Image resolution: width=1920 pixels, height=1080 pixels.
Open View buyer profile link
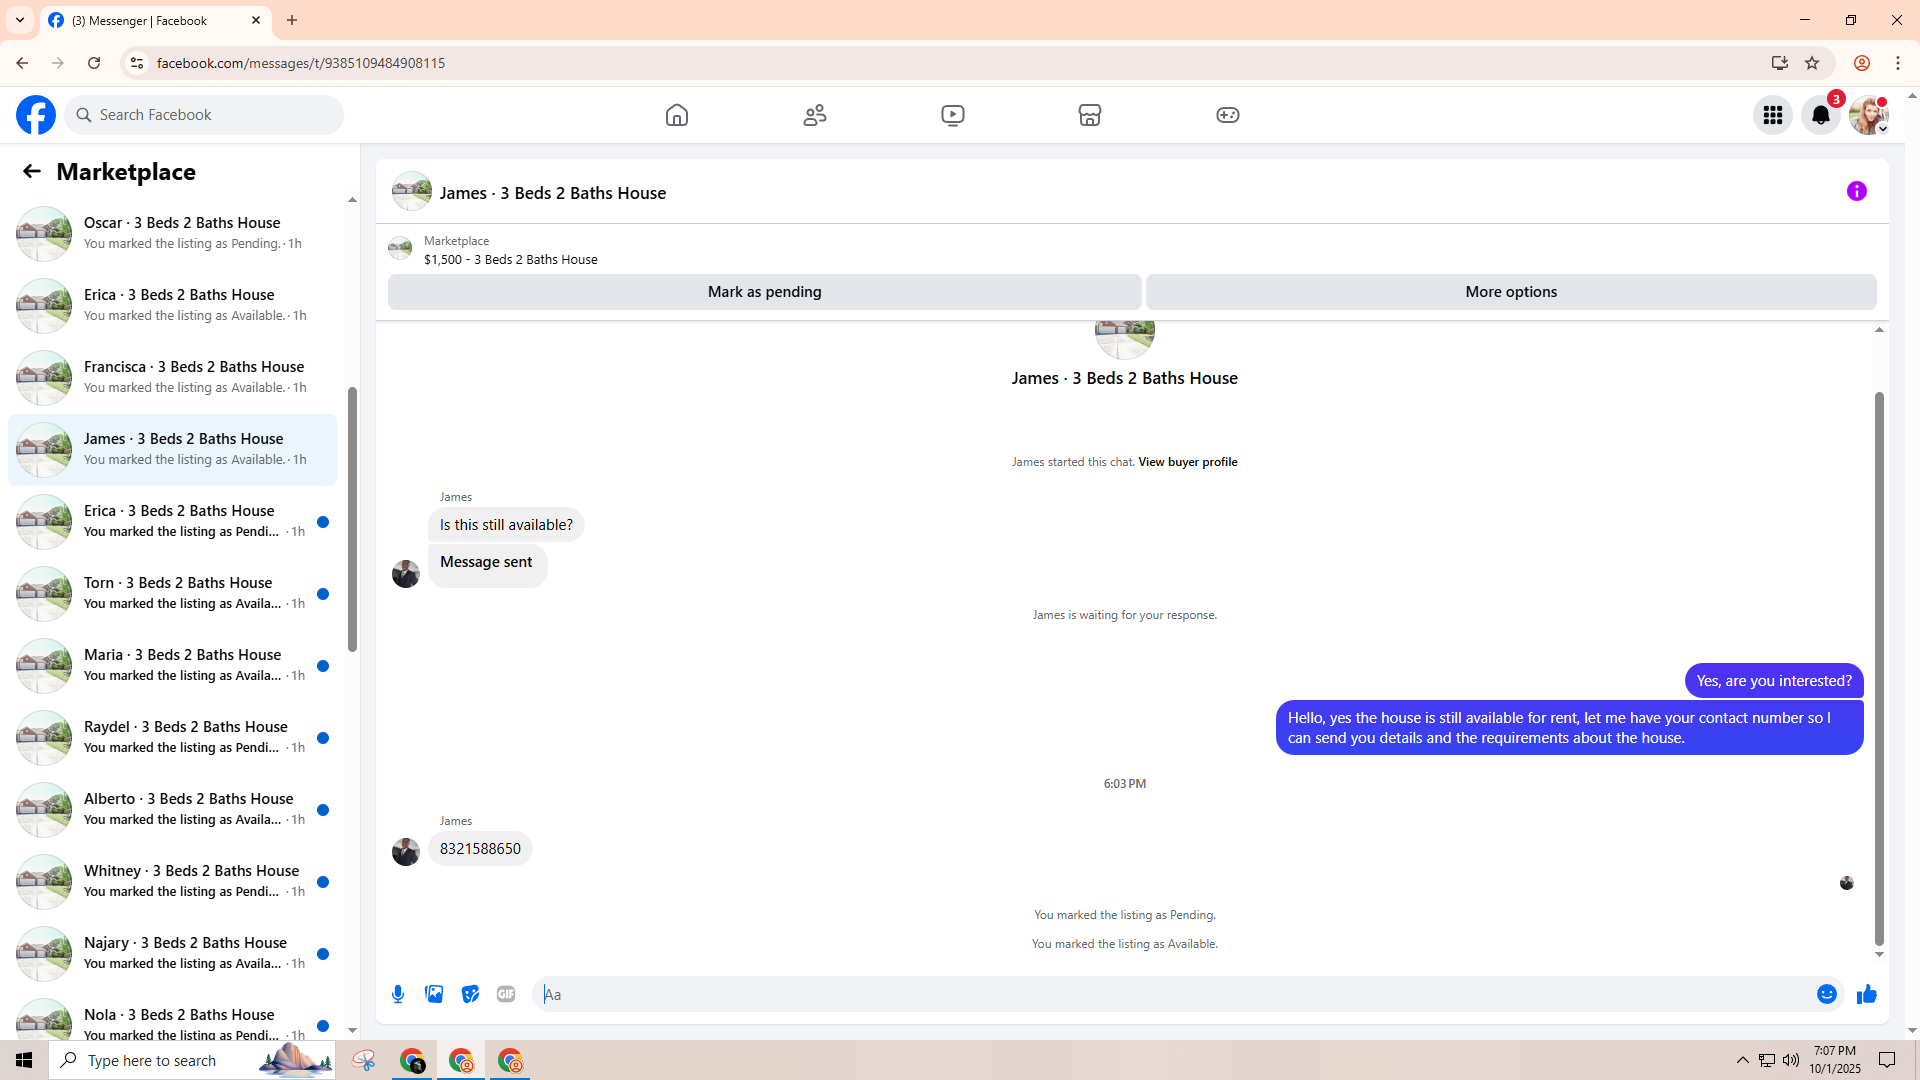tap(1188, 462)
